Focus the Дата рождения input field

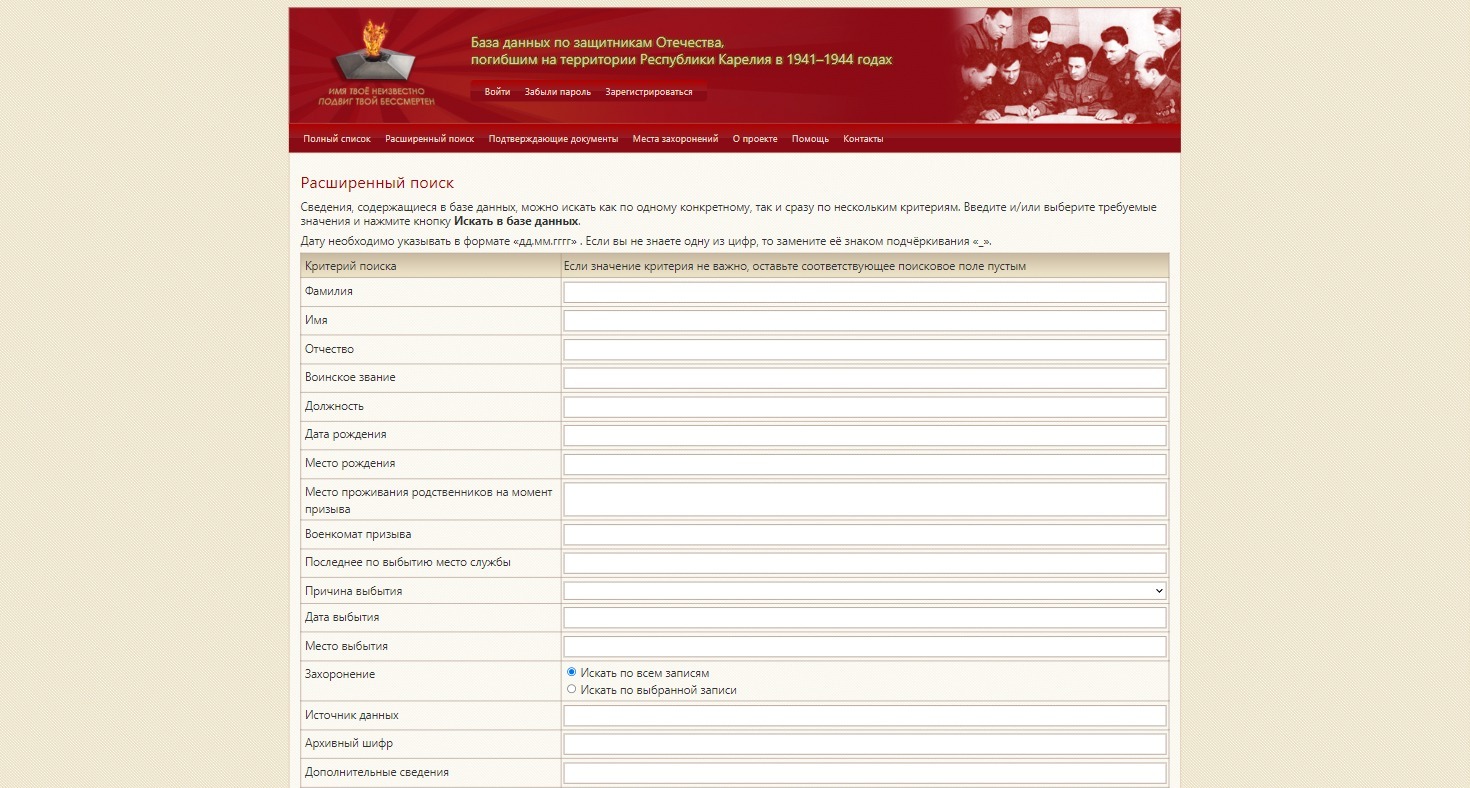click(x=865, y=436)
